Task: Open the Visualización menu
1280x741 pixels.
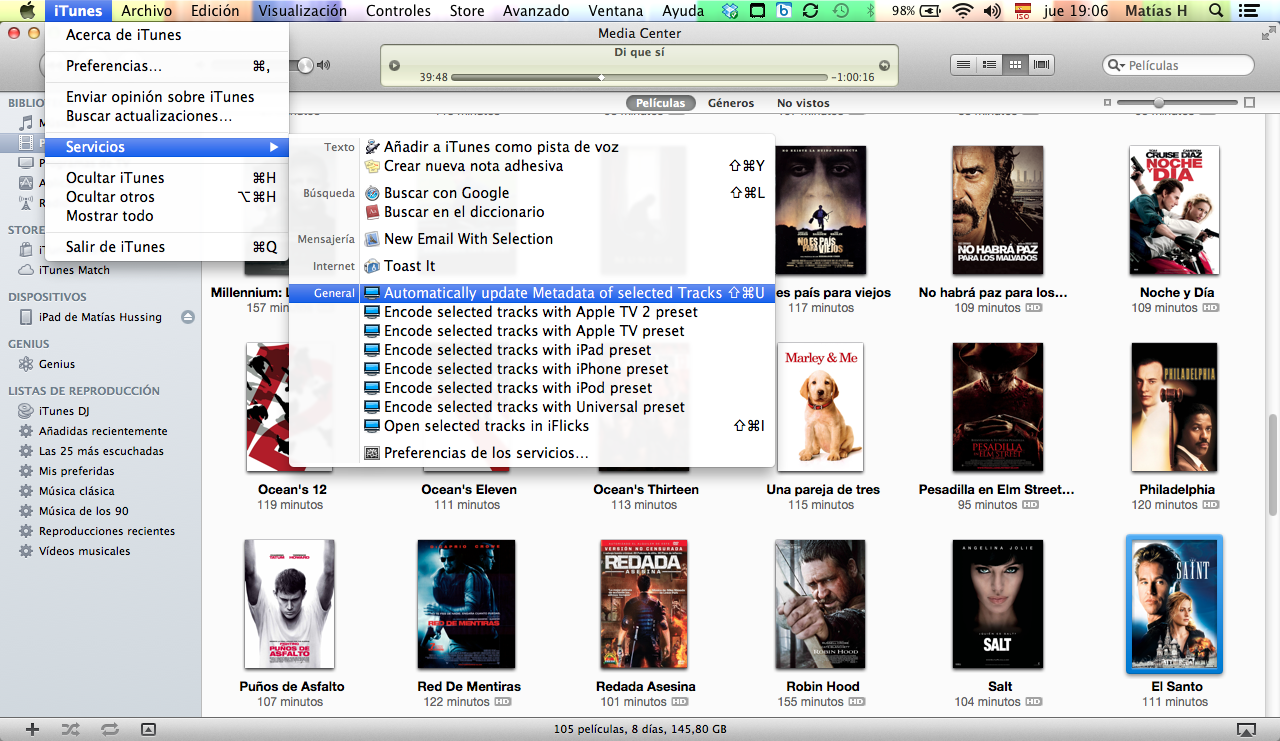Action: [301, 11]
